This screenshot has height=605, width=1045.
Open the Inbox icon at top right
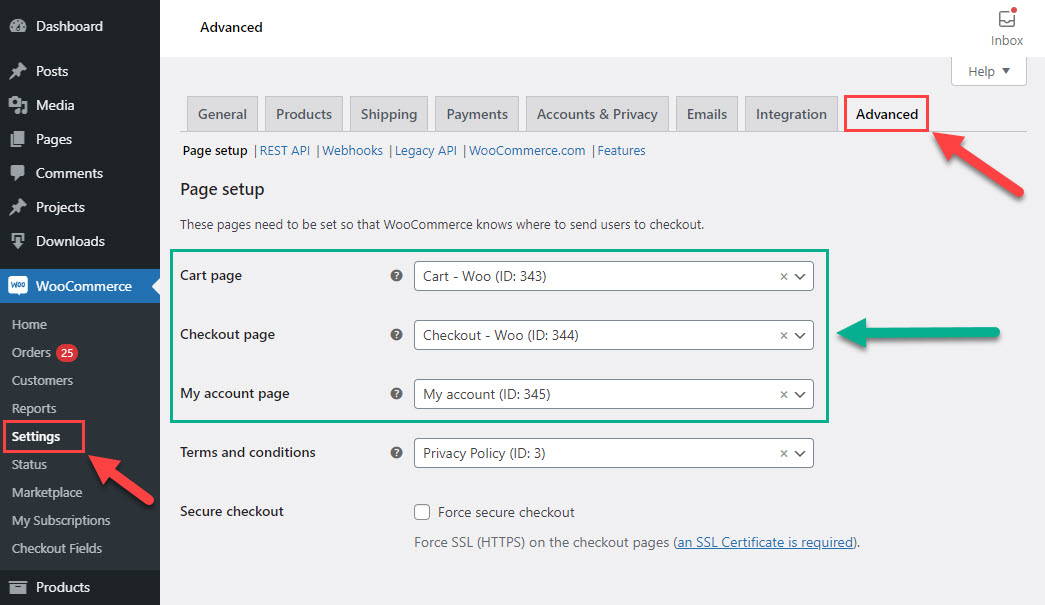pos(1006,19)
